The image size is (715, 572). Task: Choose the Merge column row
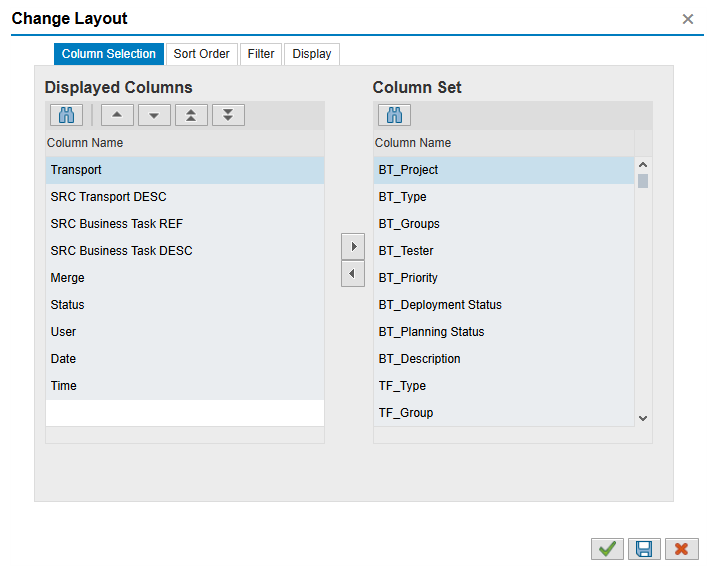68,278
